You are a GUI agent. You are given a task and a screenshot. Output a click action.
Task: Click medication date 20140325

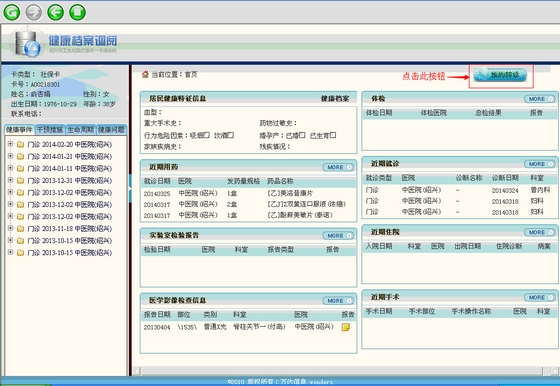pos(157,194)
